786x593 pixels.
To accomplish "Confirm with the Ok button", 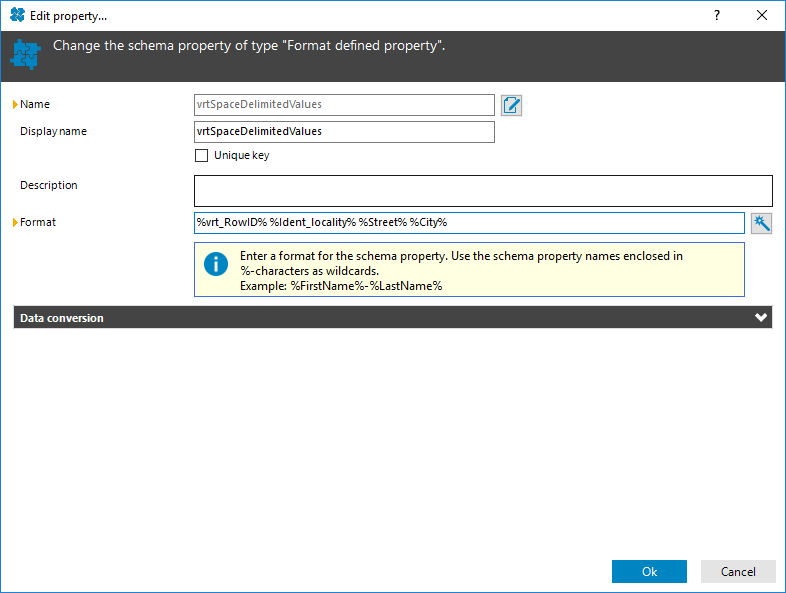I will (x=649, y=571).
